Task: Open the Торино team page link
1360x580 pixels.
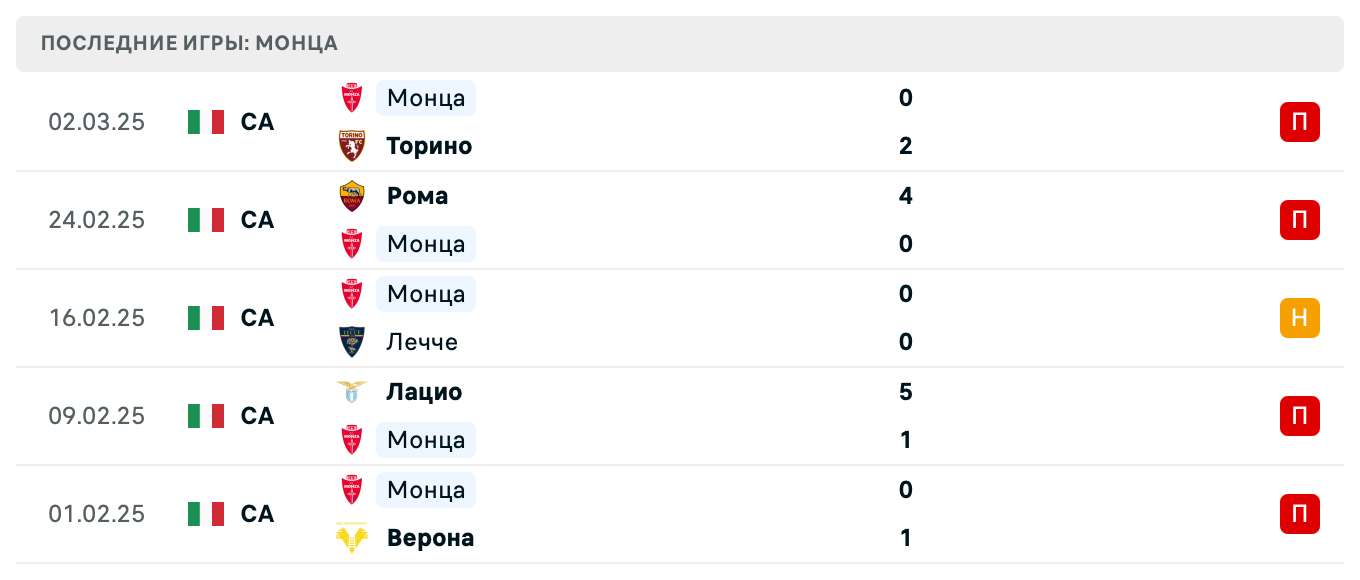Action: pos(429,145)
